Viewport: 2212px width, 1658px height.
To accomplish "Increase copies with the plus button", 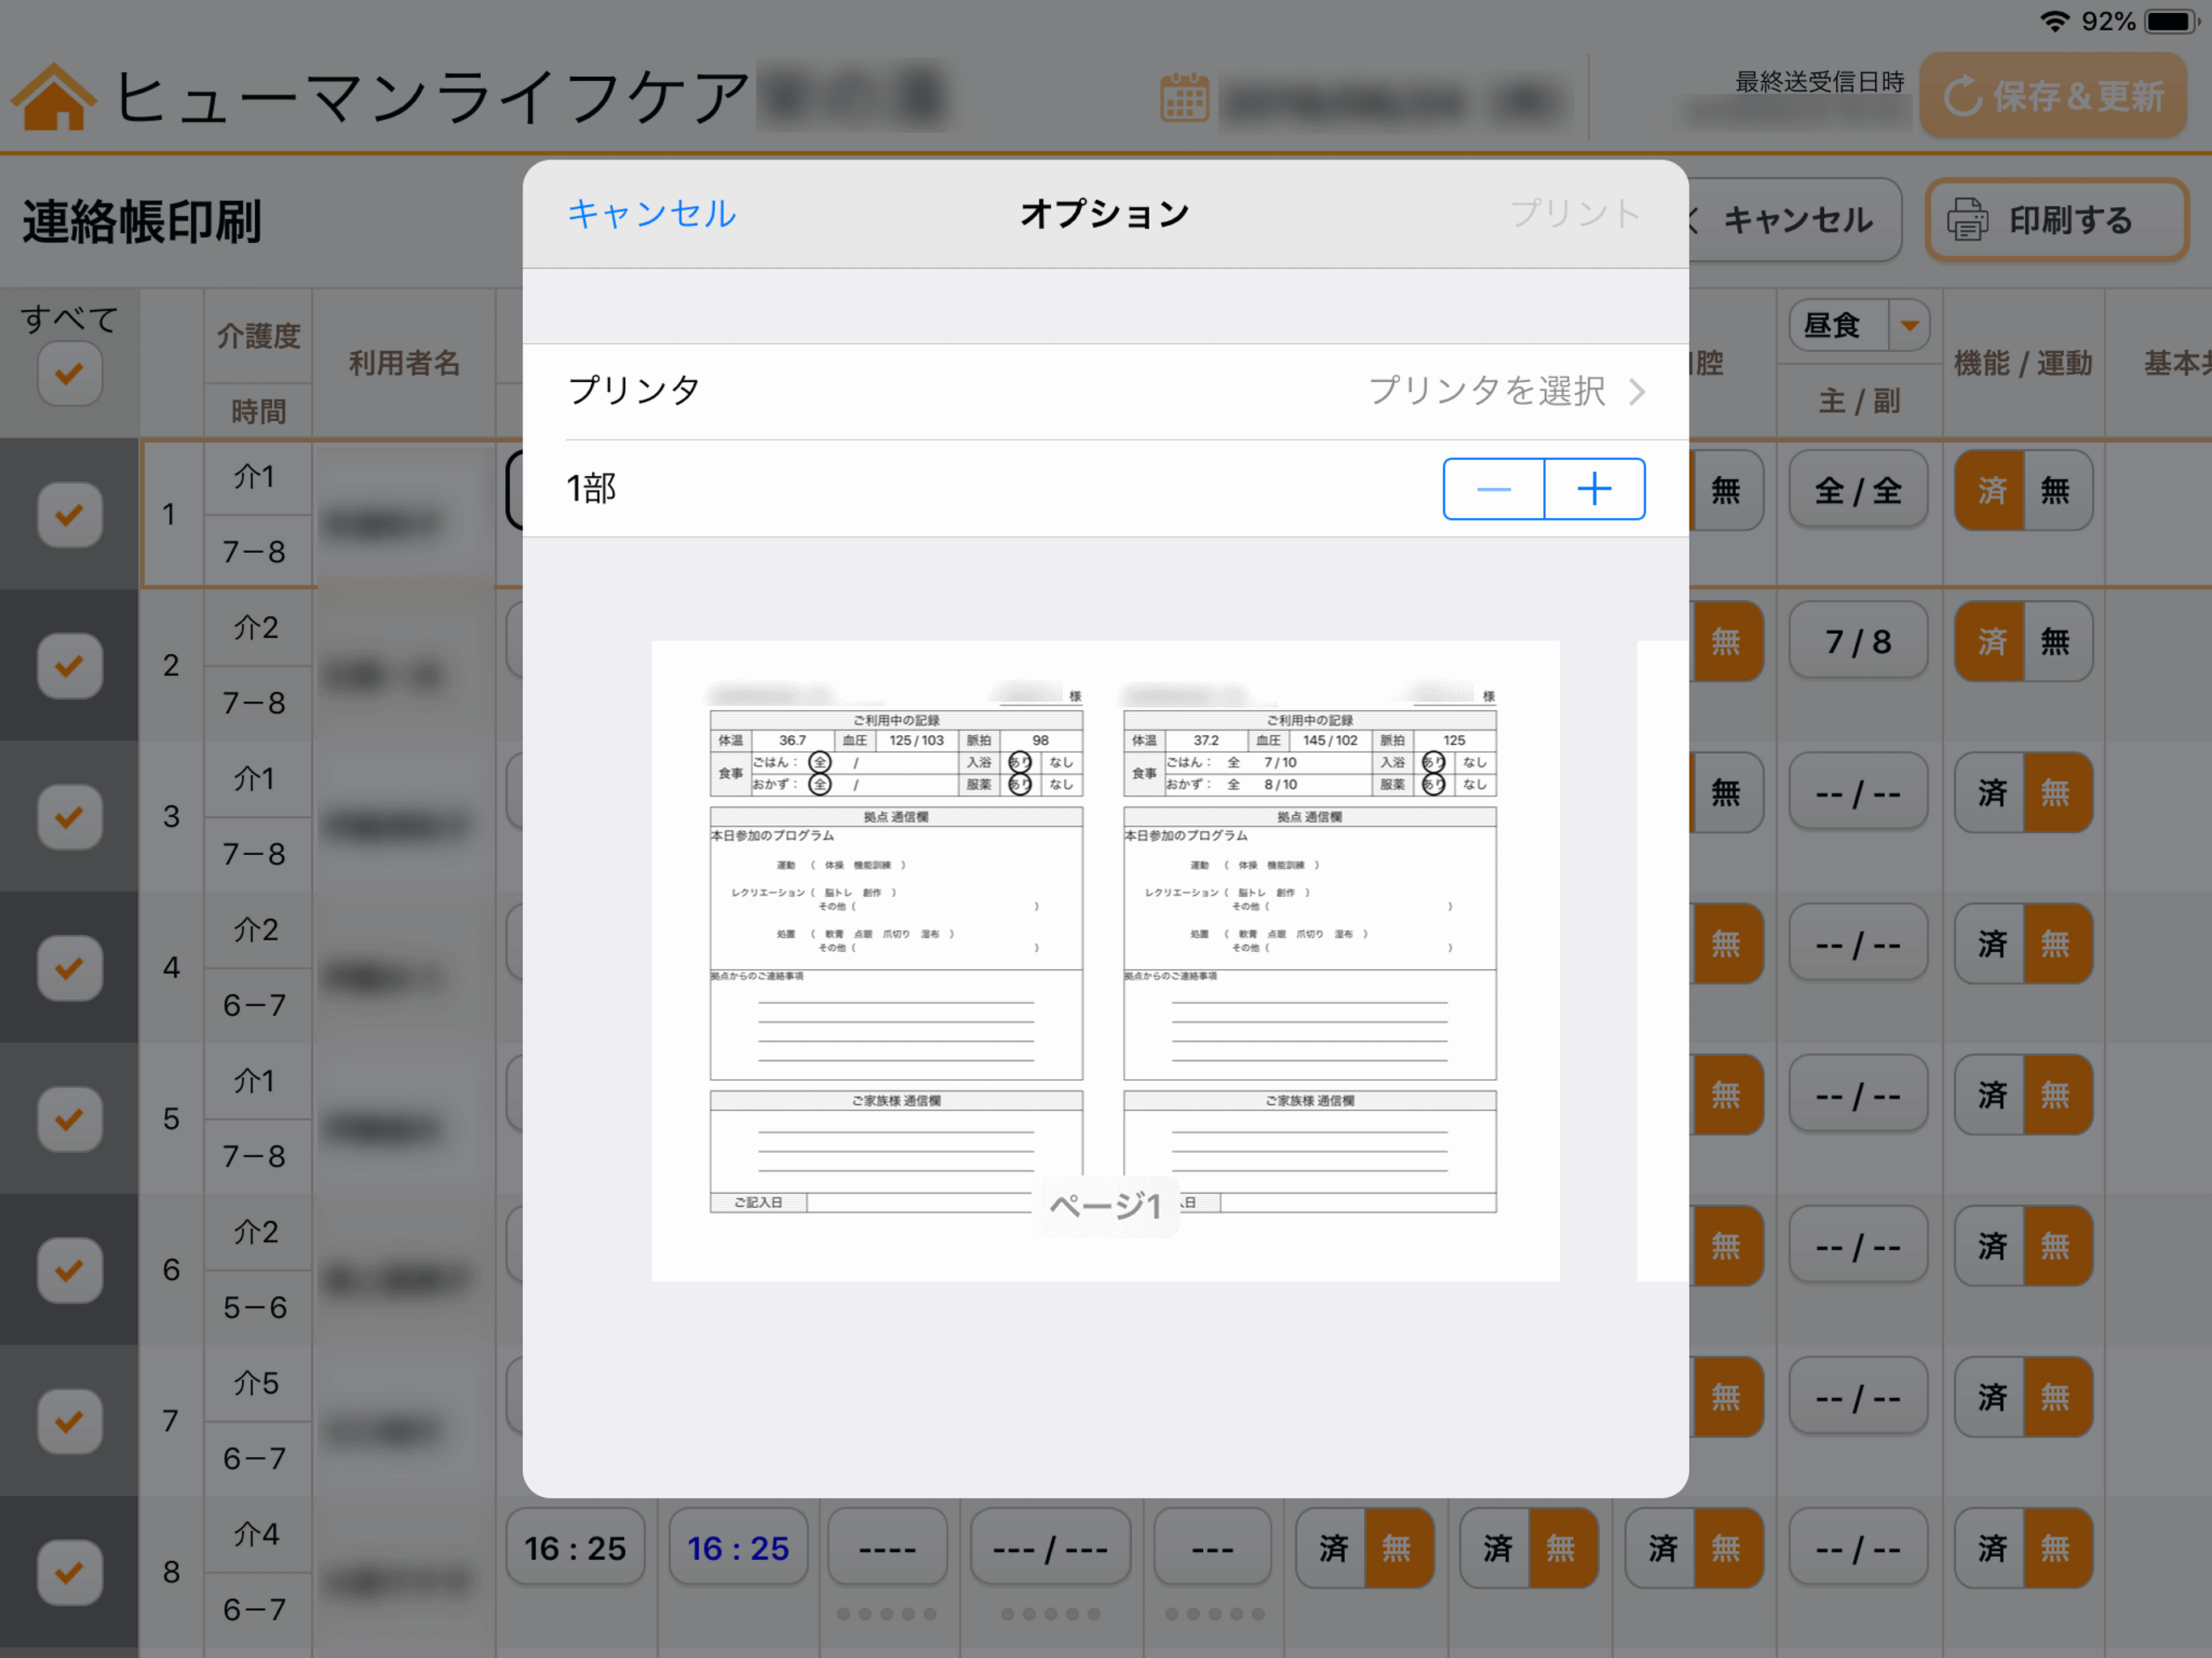I will [x=1594, y=489].
